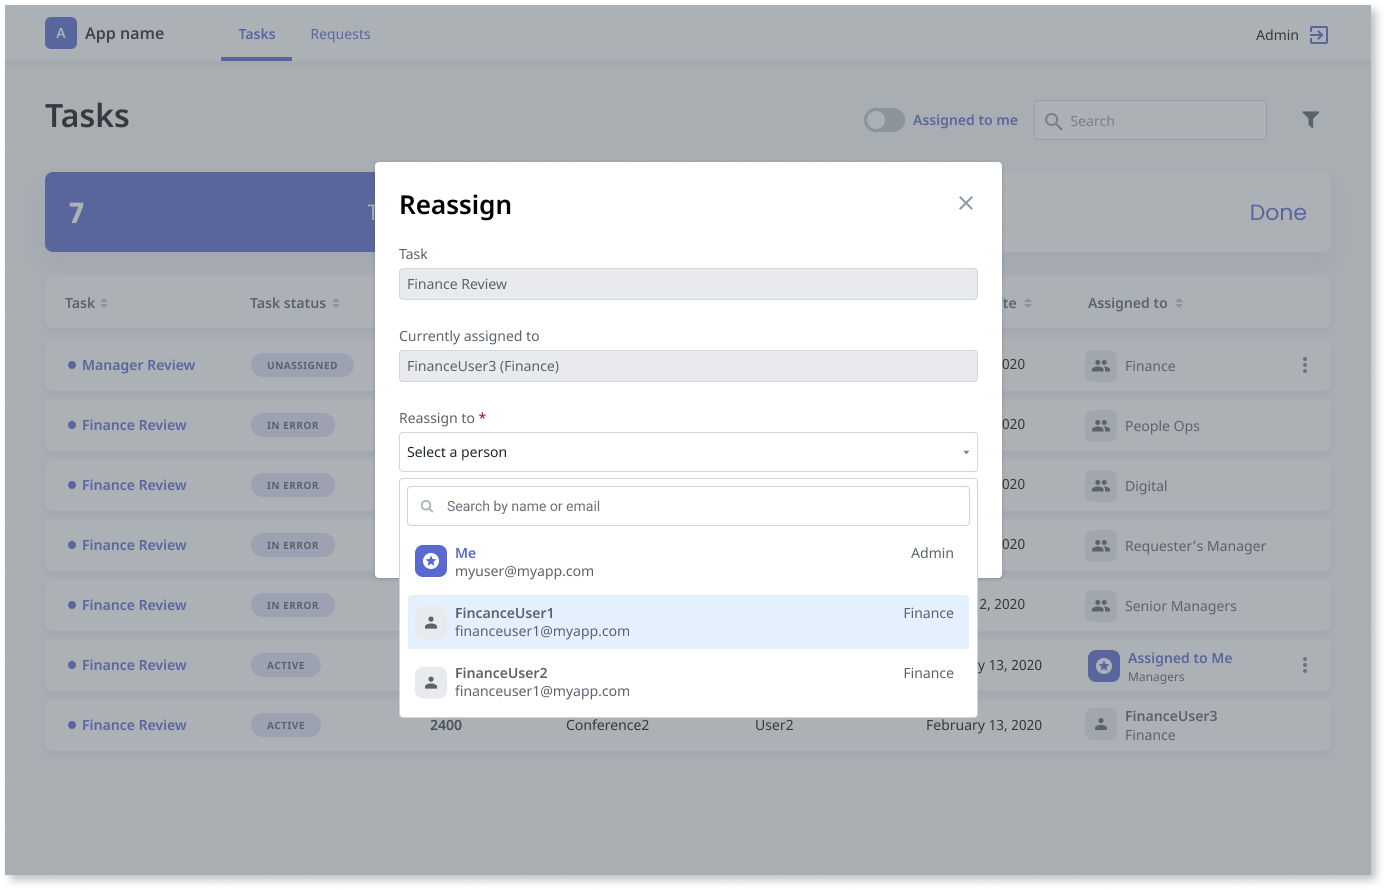This screenshot has height=890, width=1386.
Task: Click the Me avatar icon in the list
Action: (x=431, y=561)
